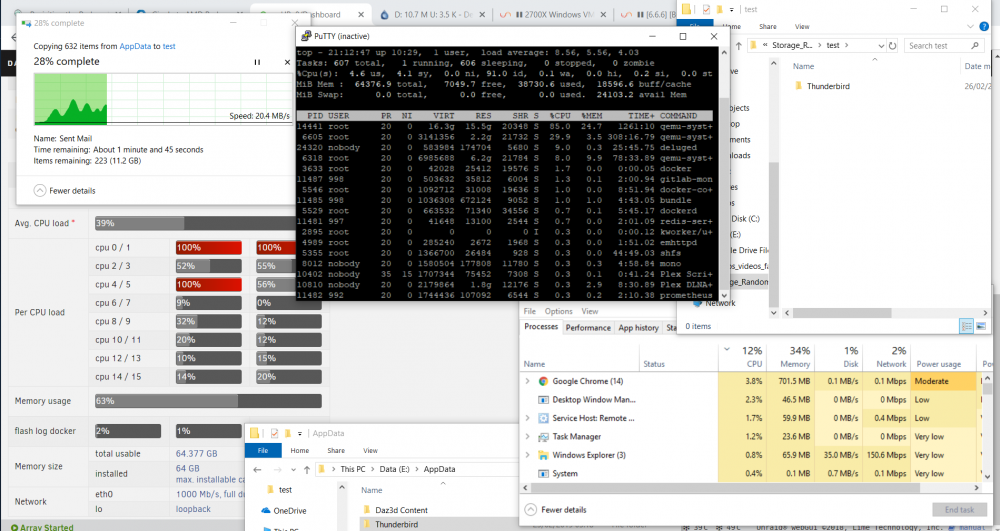Cancel the copy with the X beside pause
This screenshot has height=531, width=1000.
coord(287,62)
